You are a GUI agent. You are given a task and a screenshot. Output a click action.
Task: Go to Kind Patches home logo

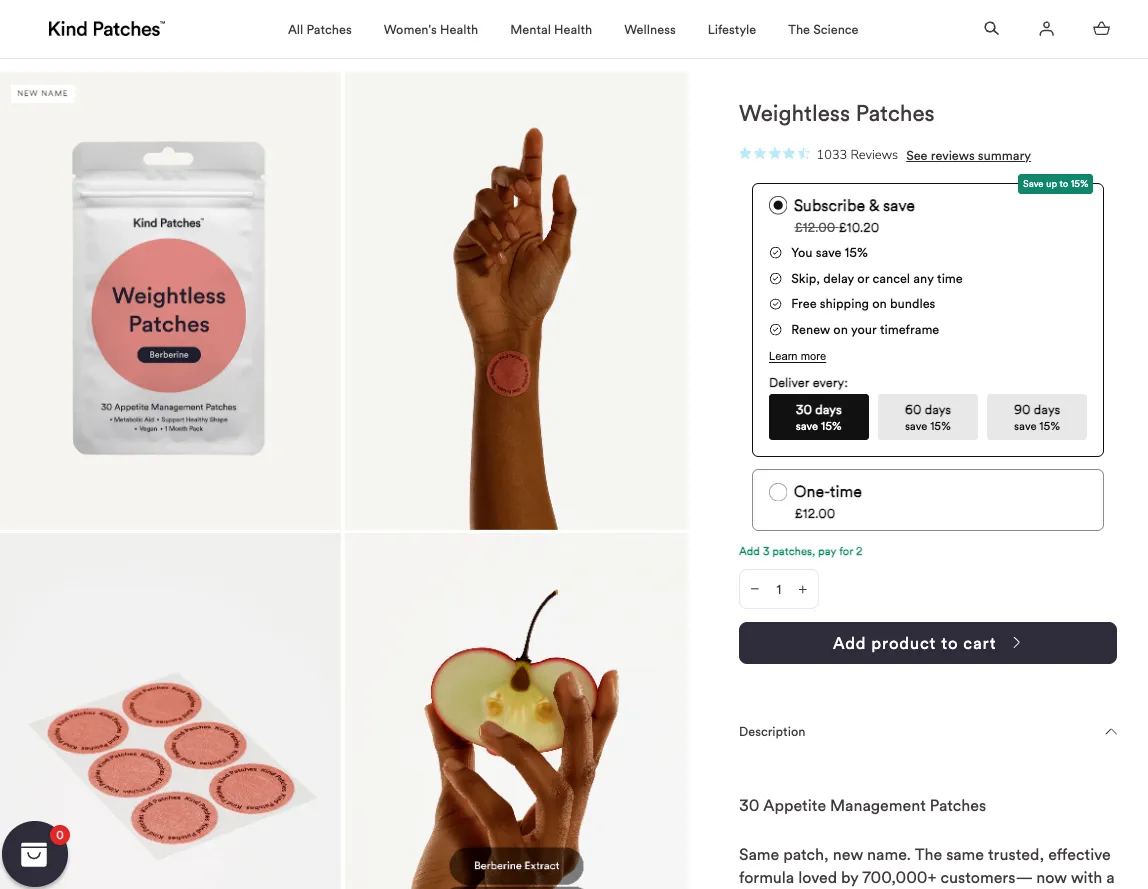106,29
